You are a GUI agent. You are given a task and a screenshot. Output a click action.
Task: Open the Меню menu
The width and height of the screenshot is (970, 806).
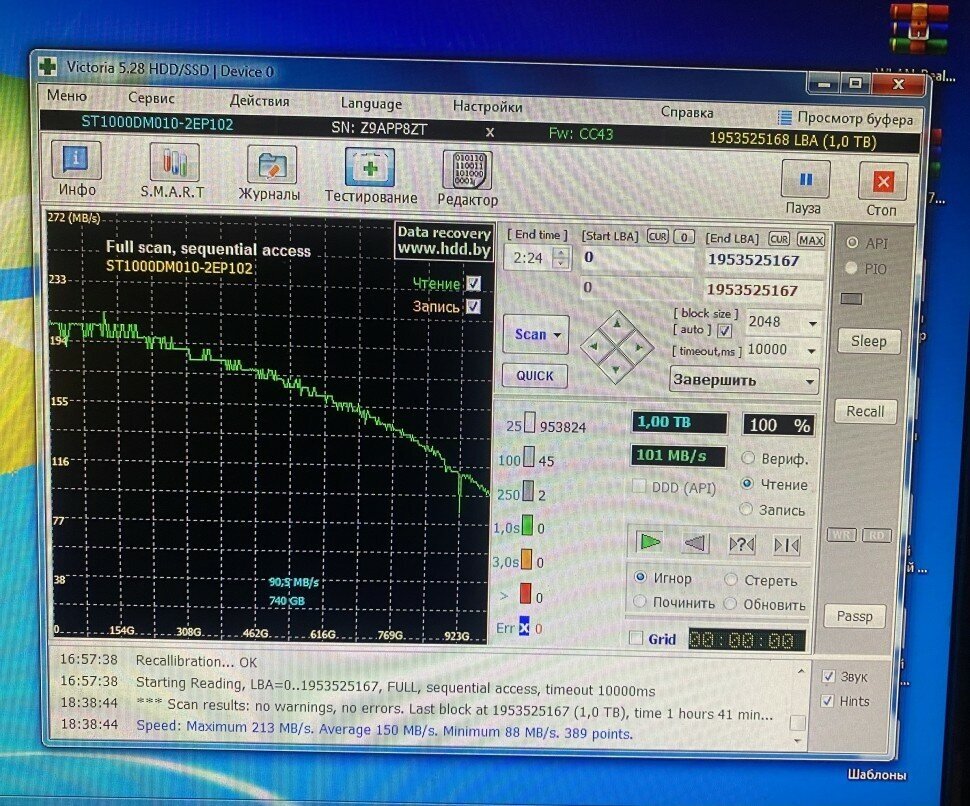(66, 95)
